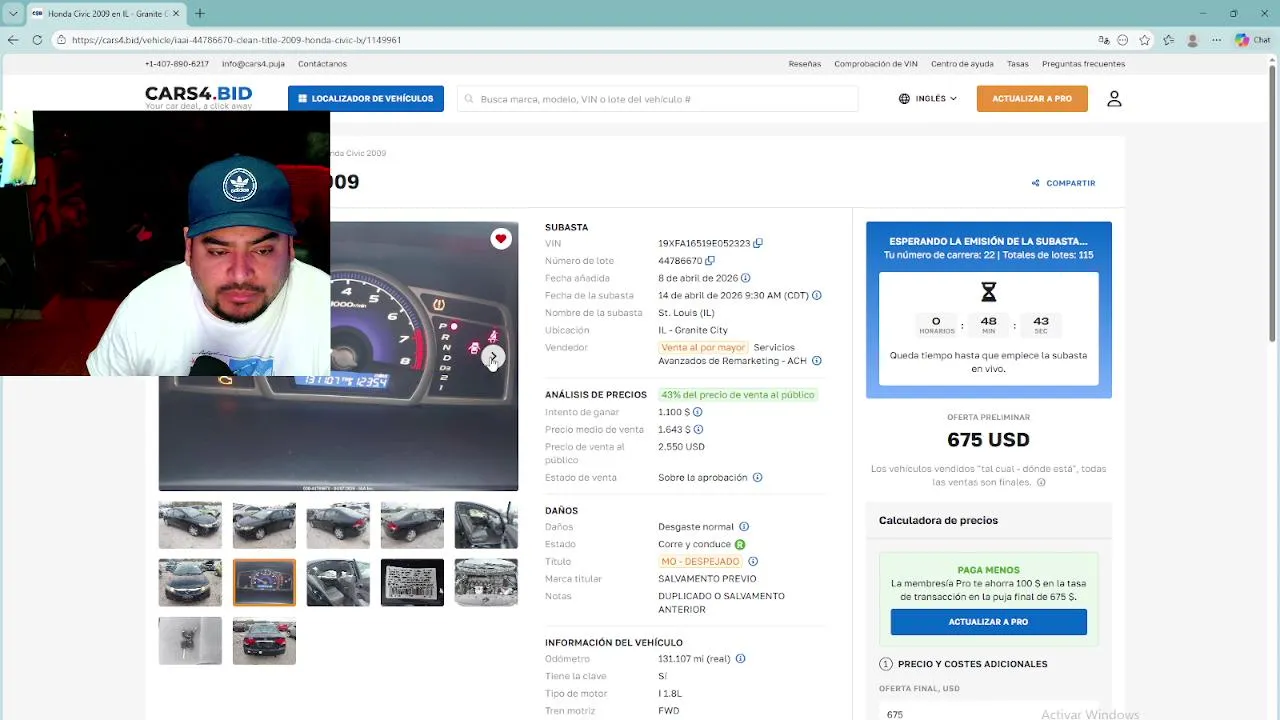Image resolution: width=1280 pixels, height=720 pixels.
Task: Show info for 'Intento de ganar' 1.100 $
Action: pyautogui.click(x=698, y=412)
